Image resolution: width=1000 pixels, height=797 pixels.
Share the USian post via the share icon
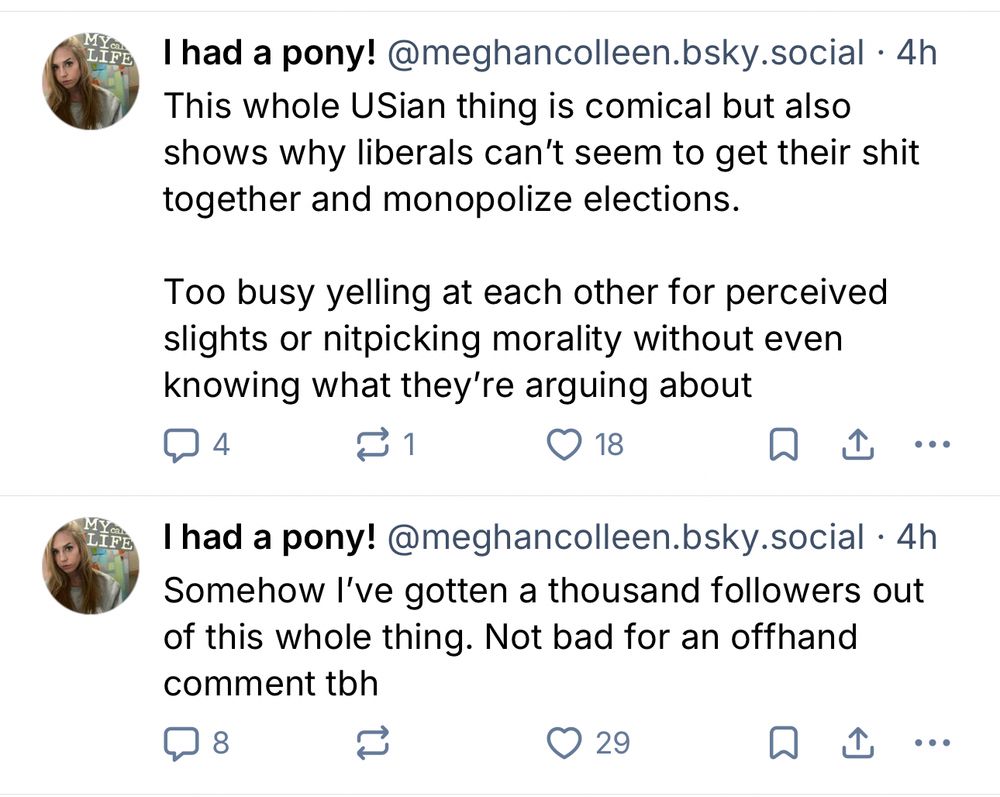click(x=858, y=443)
